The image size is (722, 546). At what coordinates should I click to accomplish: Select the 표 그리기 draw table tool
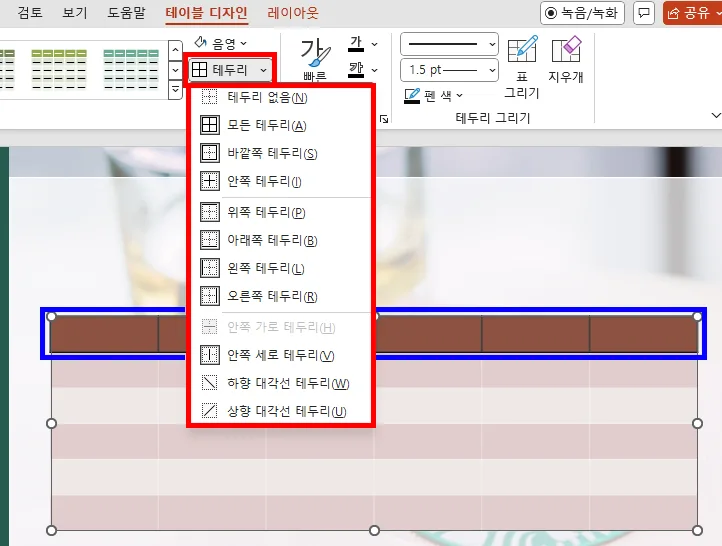click(x=522, y=67)
